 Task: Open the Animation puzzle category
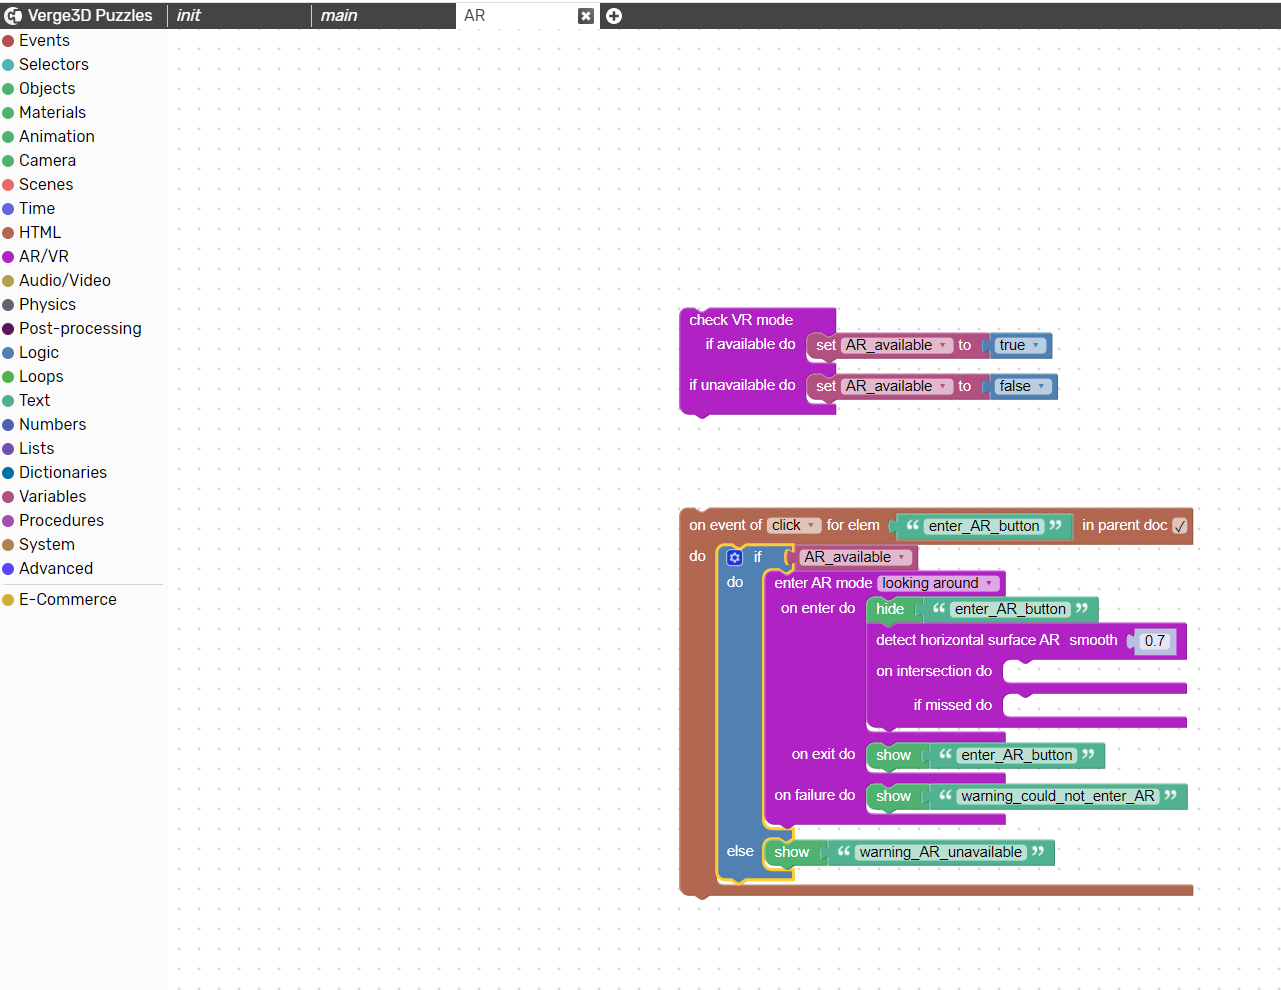click(56, 136)
